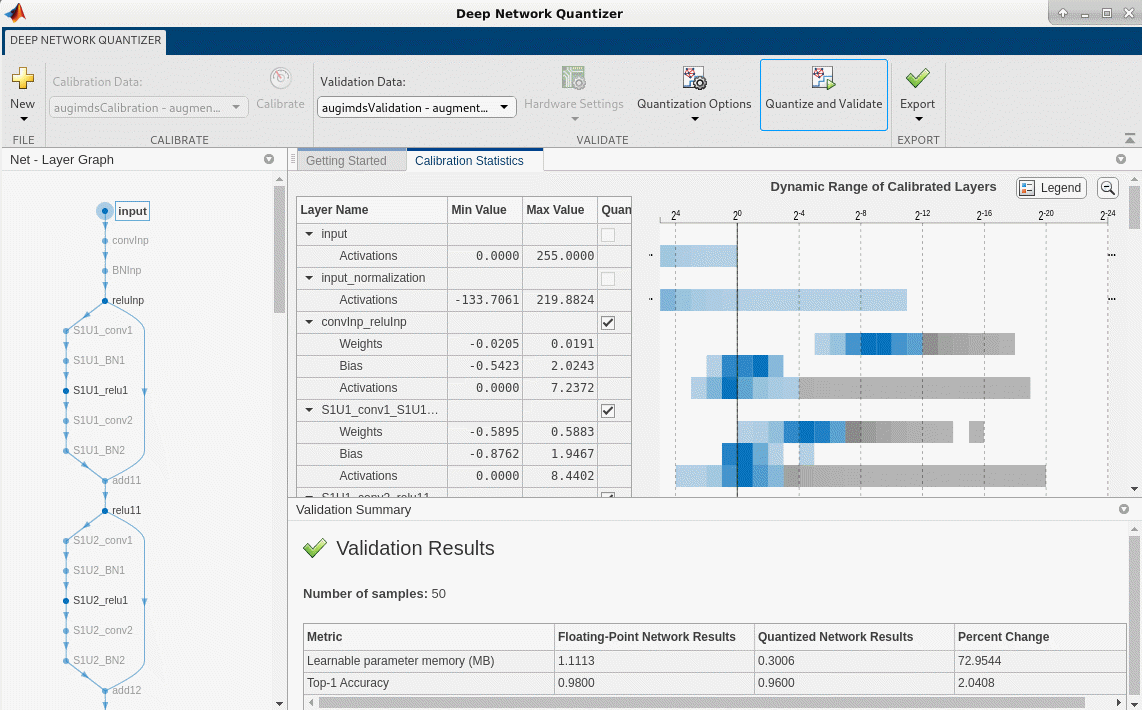Click the Max Value column header
The height and width of the screenshot is (710, 1142).
[x=560, y=210]
